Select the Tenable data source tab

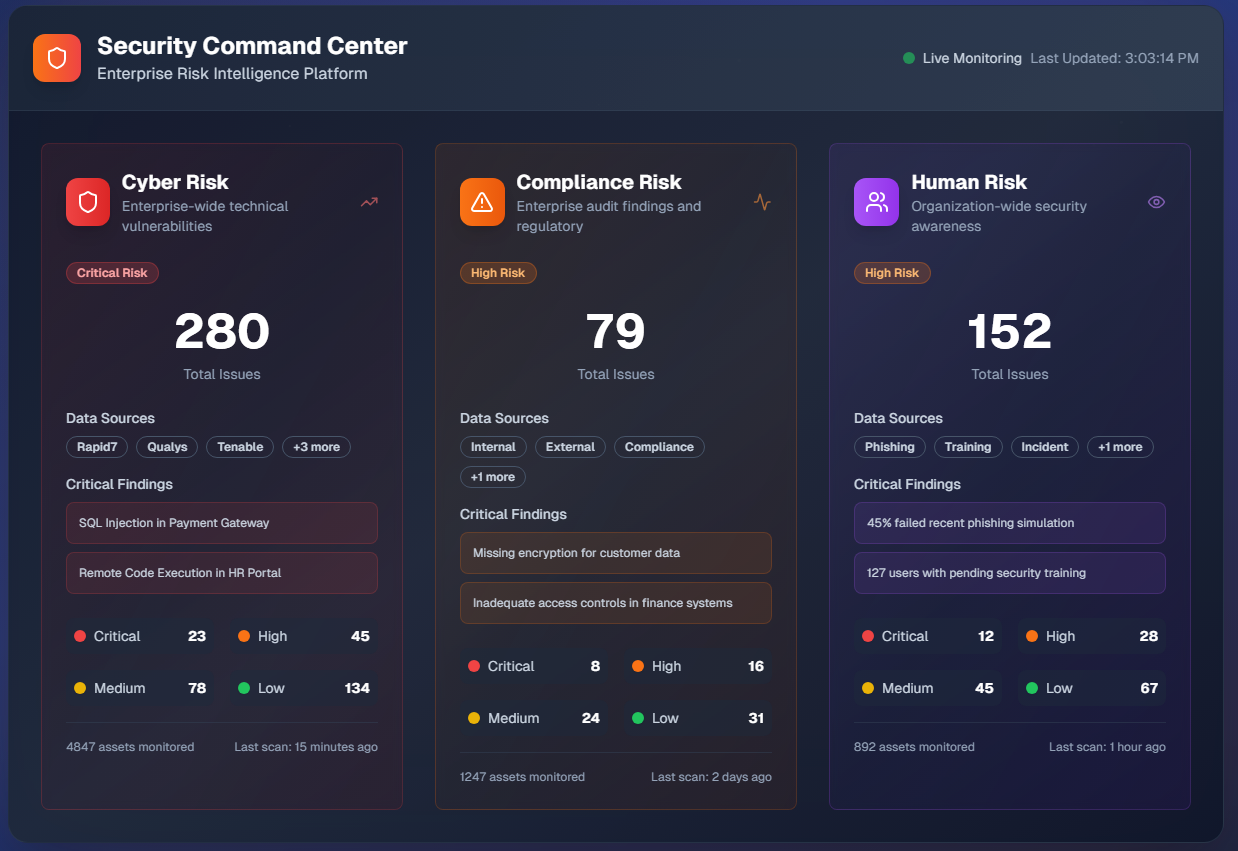click(239, 447)
